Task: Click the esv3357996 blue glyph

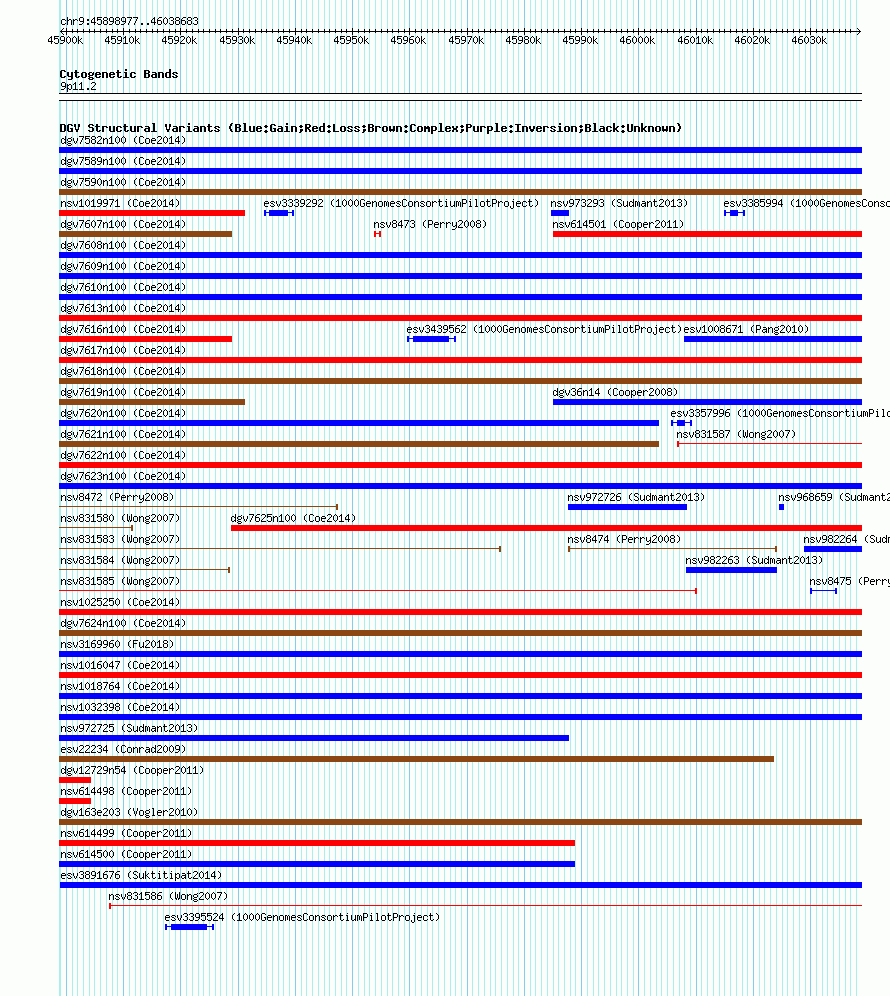Action: click(x=681, y=422)
